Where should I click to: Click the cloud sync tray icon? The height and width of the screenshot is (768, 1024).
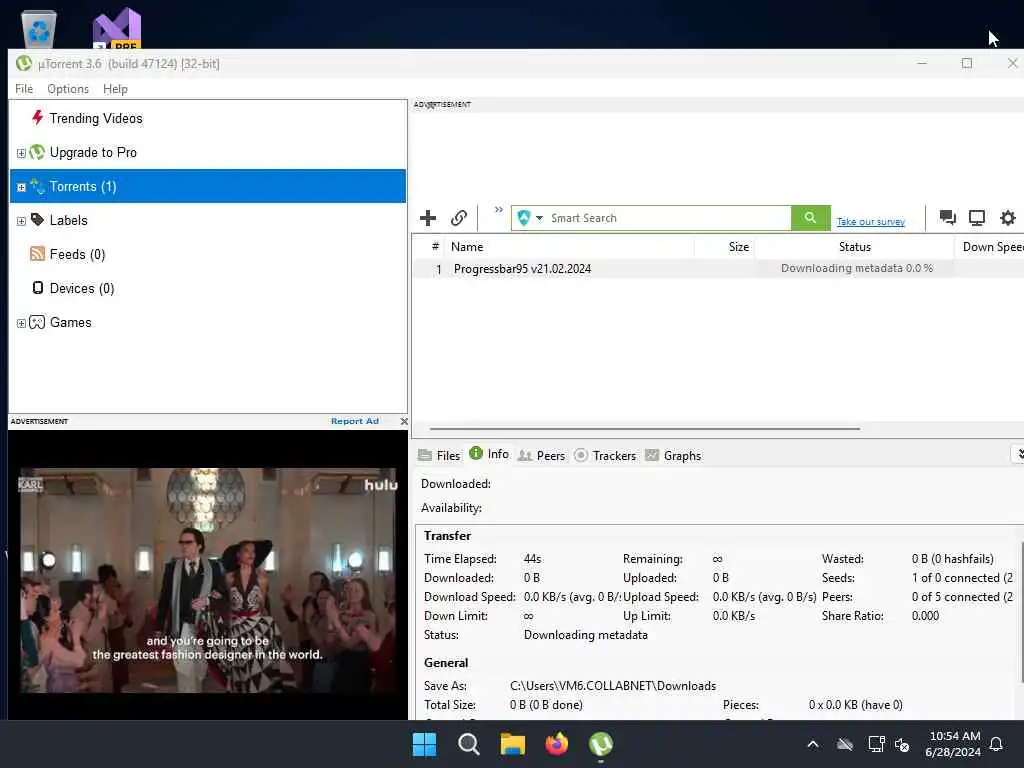845,744
